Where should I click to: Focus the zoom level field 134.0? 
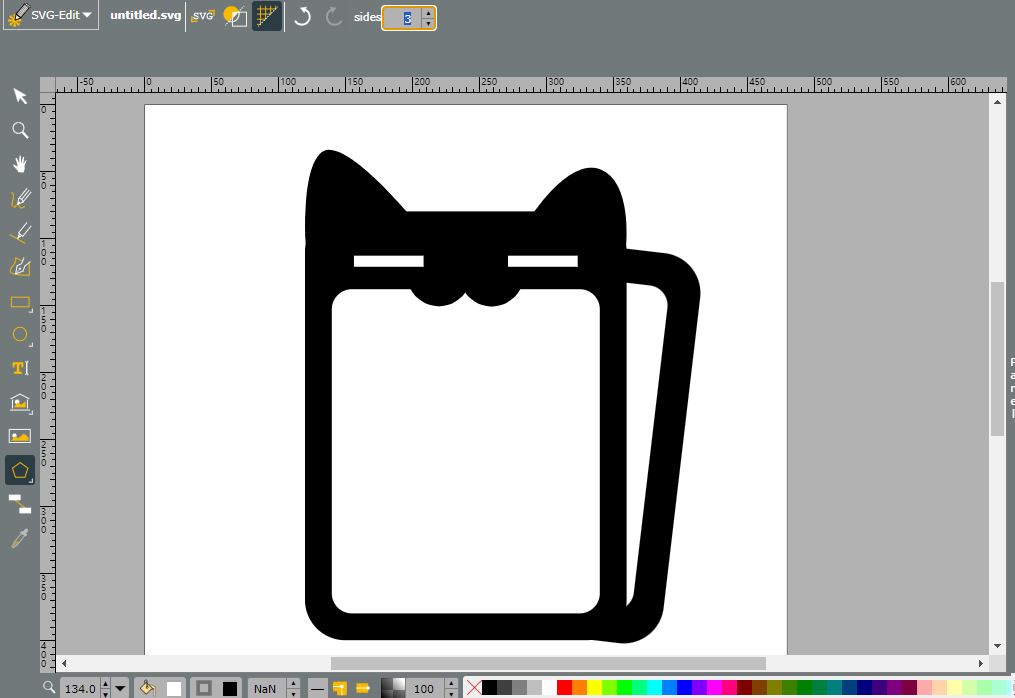click(80, 688)
